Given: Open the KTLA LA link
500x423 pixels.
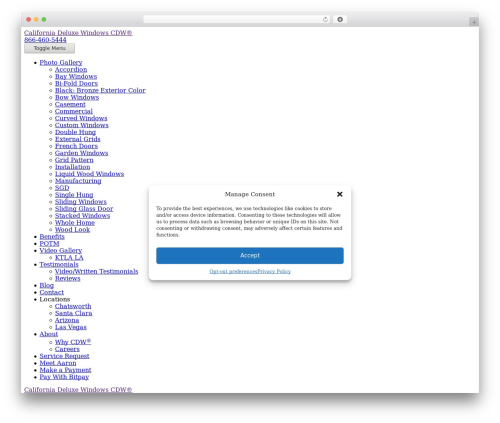Looking at the screenshot, I should pyautogui.click(x=69, y=258).
